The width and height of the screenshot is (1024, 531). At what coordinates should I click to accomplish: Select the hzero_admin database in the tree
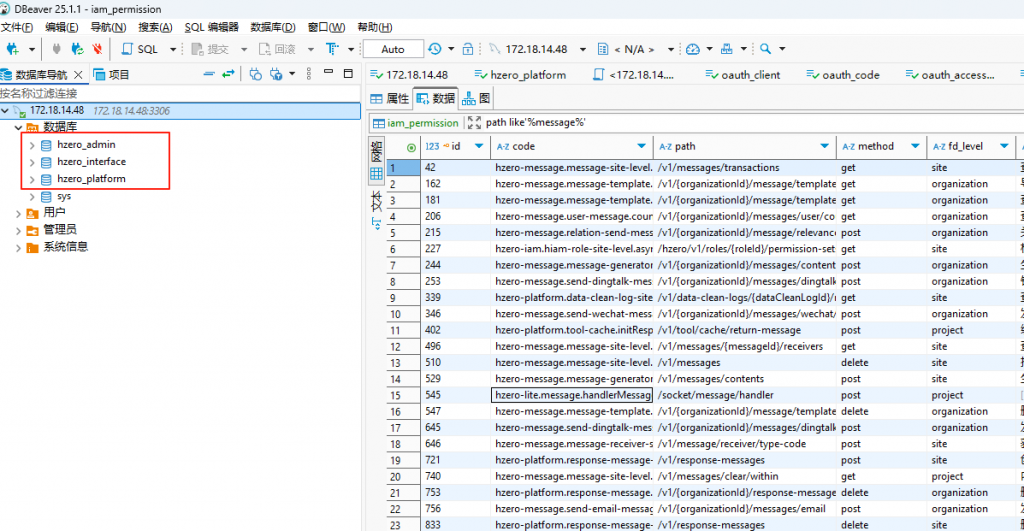tap(86, 144)
